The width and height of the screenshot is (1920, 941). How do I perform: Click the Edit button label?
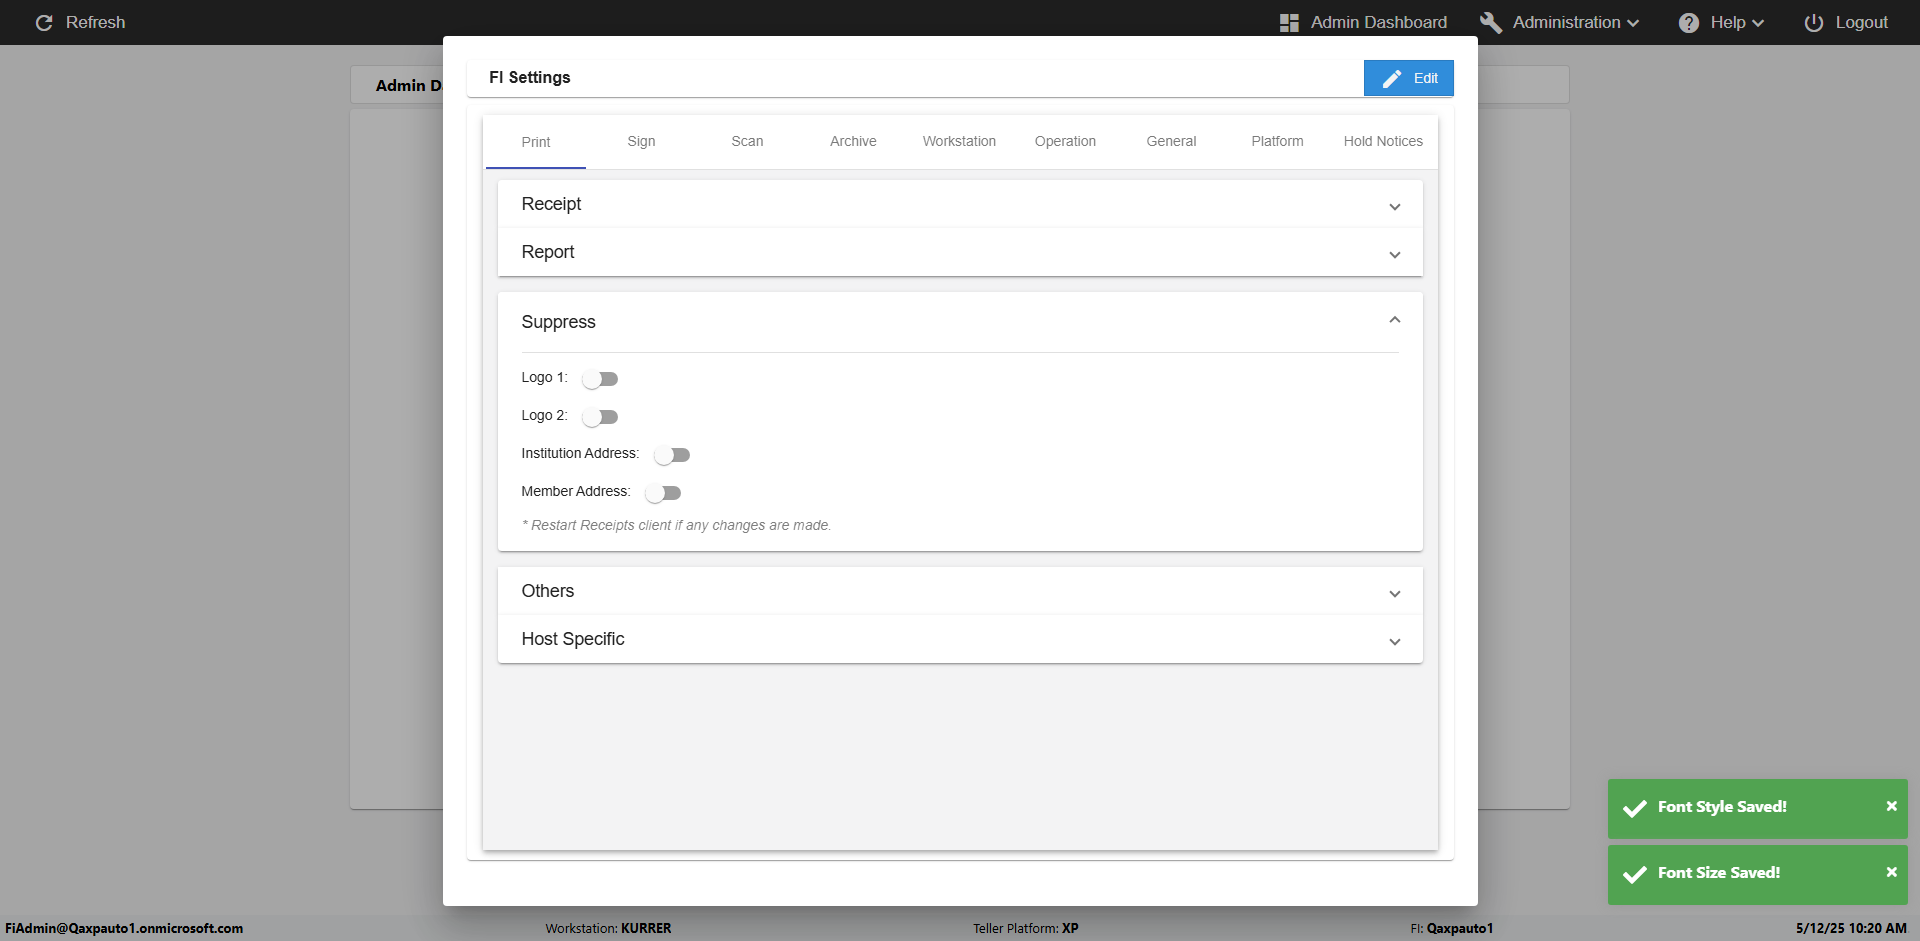[1426, 78]
